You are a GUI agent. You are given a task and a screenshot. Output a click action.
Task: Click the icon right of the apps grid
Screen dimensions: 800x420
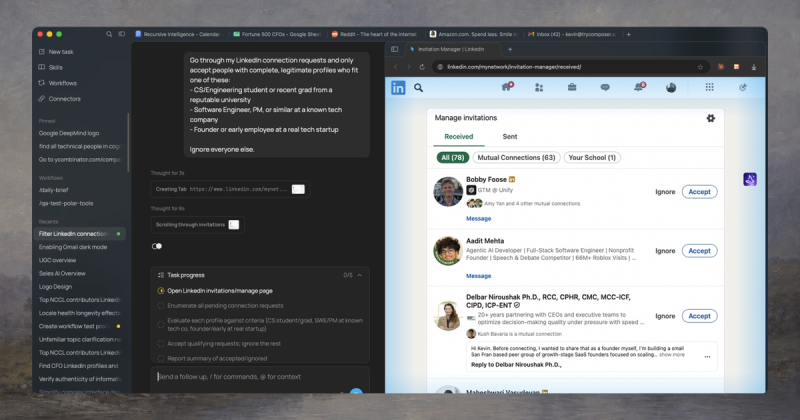(x=743, y=87)
